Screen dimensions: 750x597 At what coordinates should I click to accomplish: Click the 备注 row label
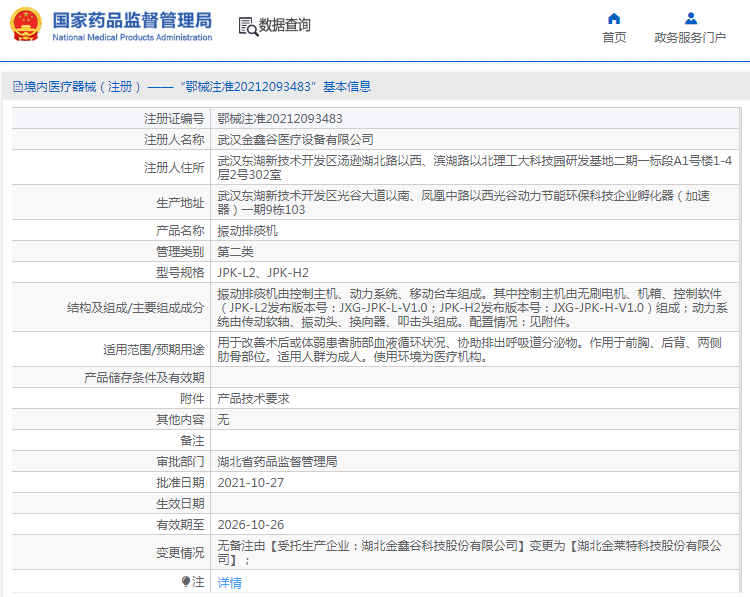pos(192,441)
